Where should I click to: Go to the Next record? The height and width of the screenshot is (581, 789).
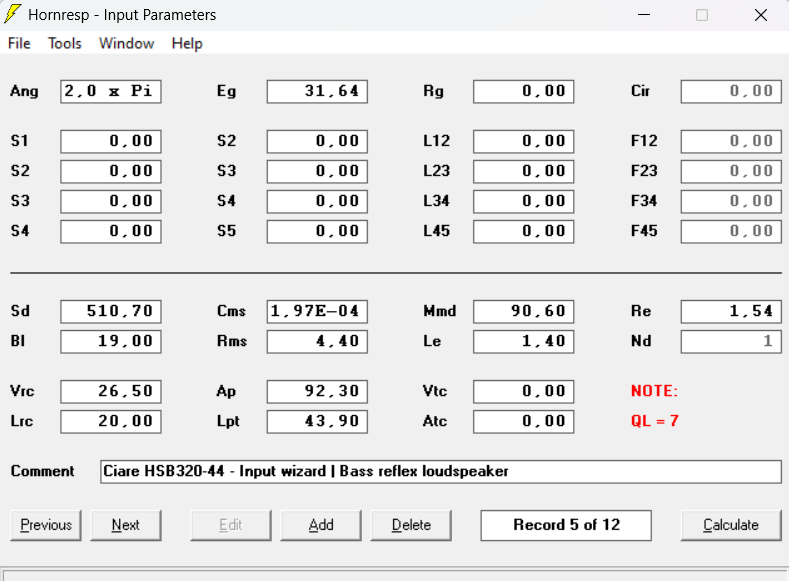click(x=126, y=525)
